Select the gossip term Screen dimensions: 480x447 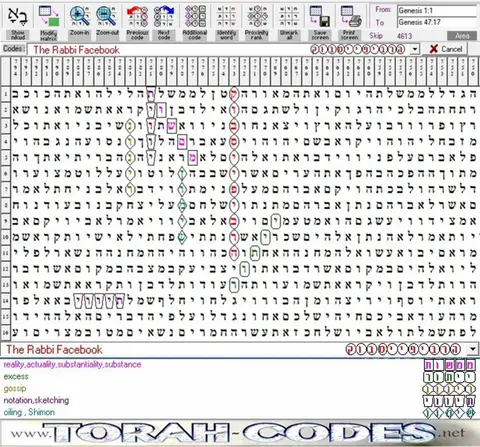pyautogui.click(x=15, y=388)
